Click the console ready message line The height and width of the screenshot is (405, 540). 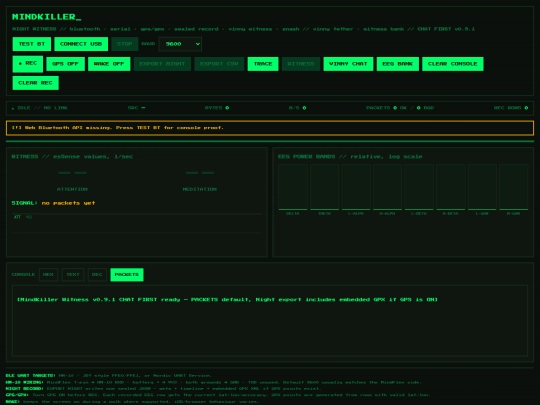tap(227, 300)
